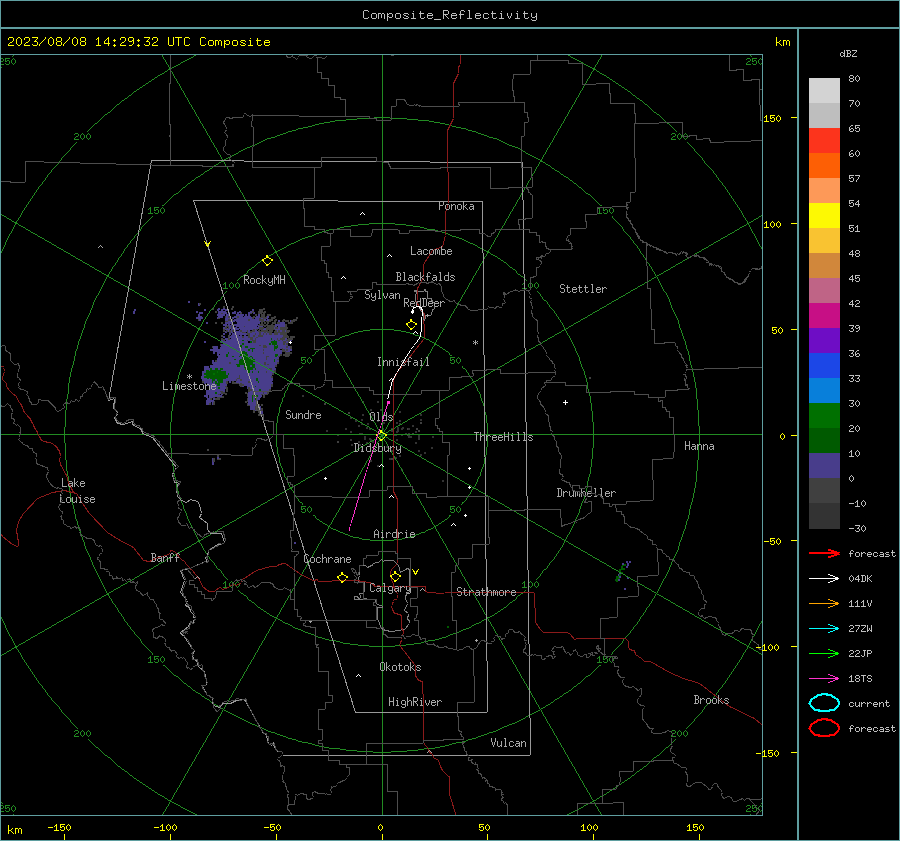Click the Lacombe city label

(431, 251)
